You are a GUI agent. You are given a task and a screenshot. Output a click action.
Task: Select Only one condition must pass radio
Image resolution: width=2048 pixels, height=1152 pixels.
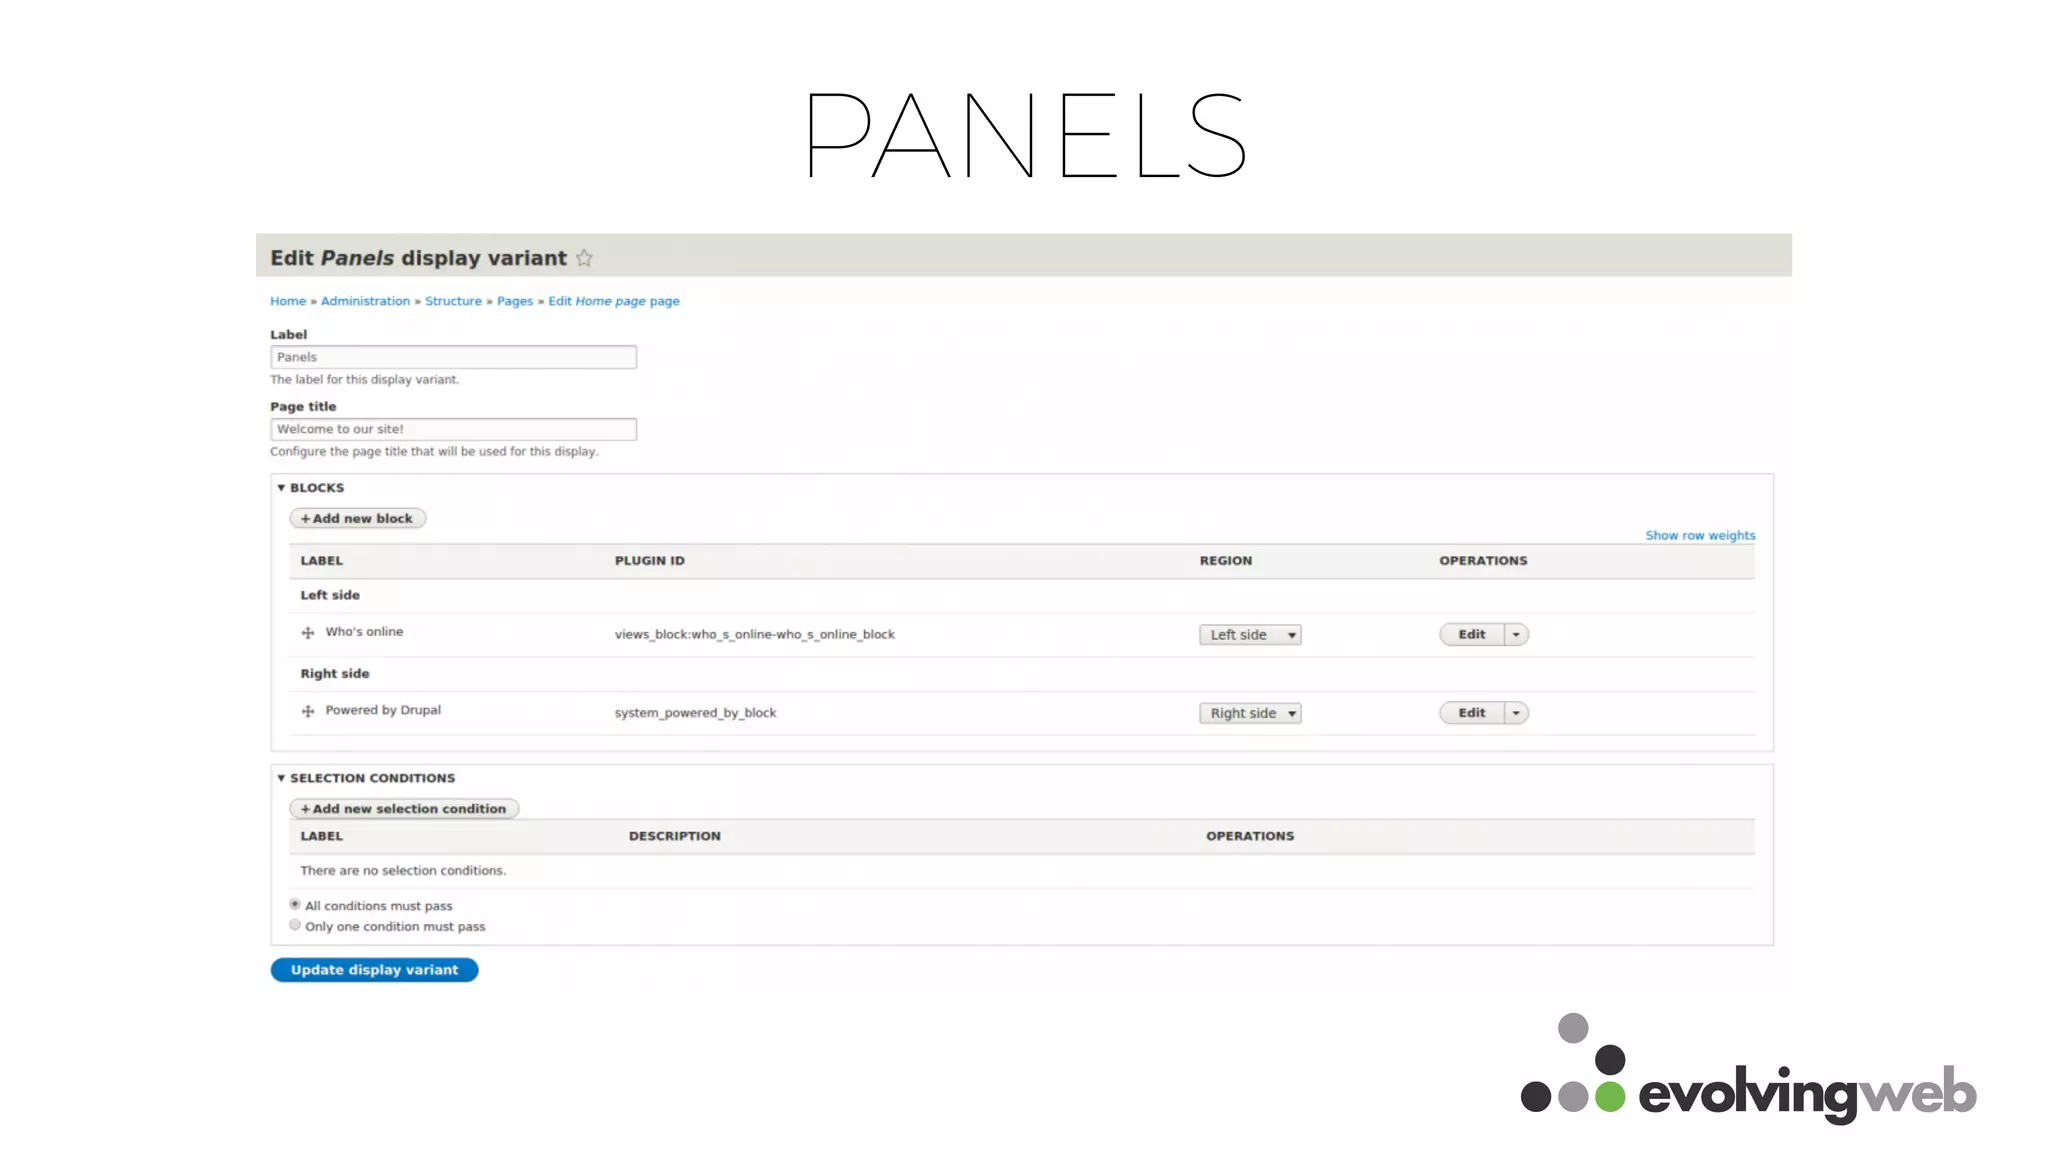(x=295, y=925)
